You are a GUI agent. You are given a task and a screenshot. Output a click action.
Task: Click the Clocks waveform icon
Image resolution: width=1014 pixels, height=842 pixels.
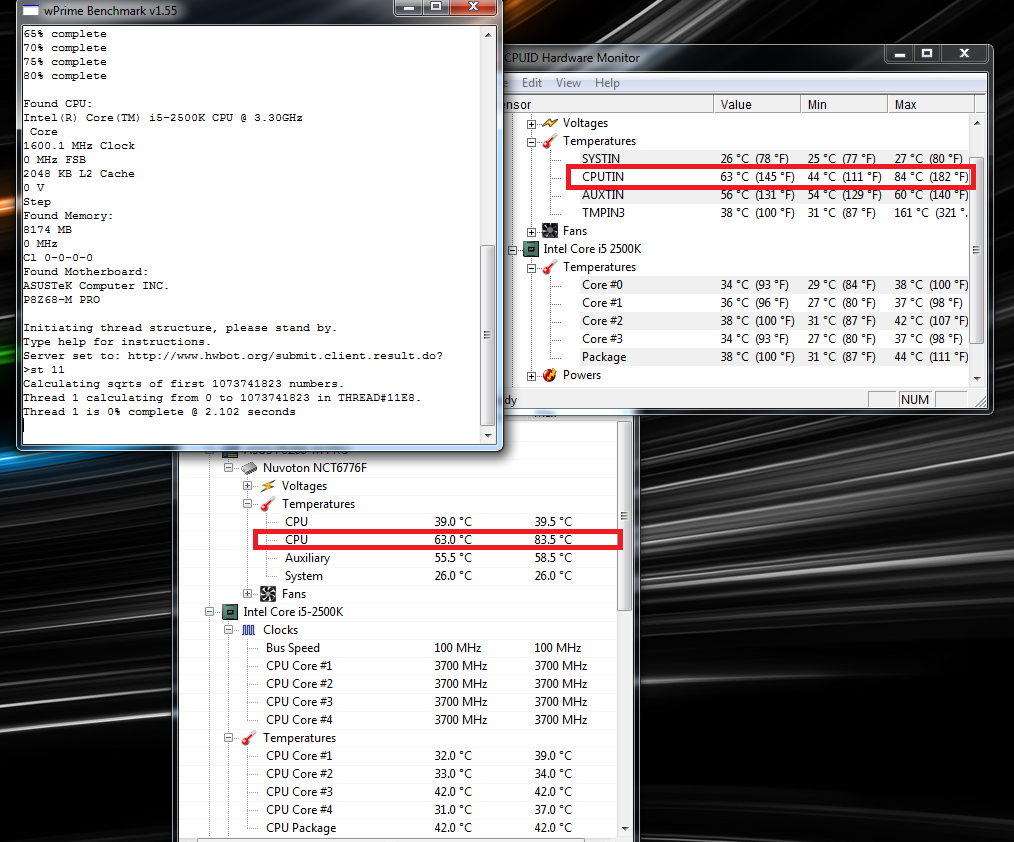pos(249,630)
